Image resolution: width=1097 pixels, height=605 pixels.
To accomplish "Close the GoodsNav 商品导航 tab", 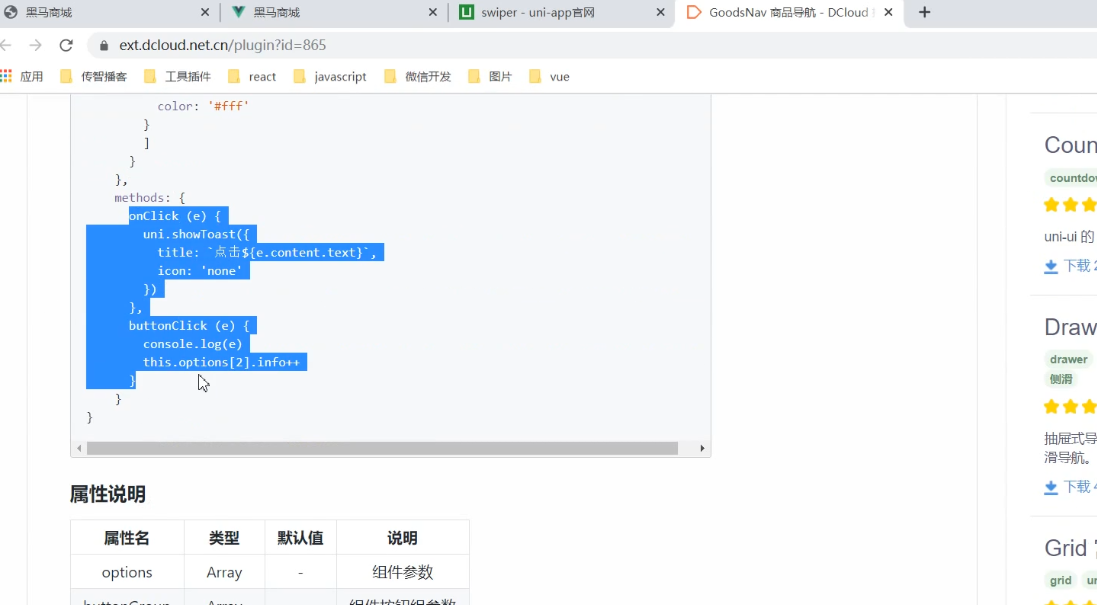I will point(889,13).
